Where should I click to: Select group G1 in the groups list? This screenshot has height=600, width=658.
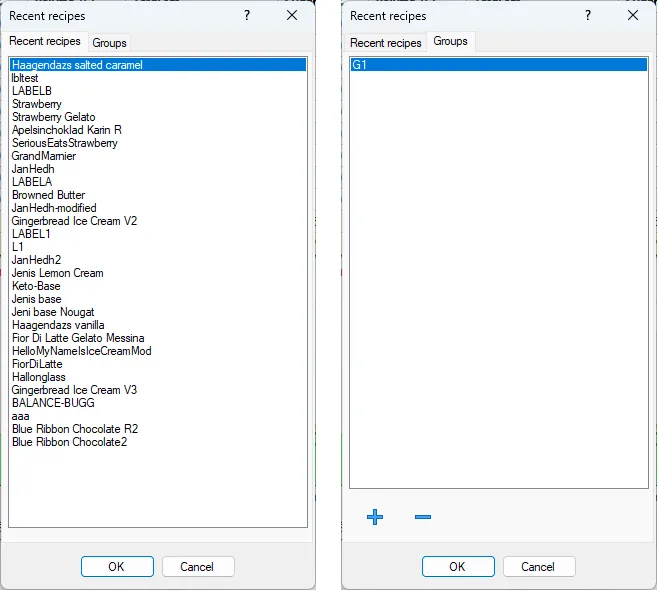(499, 65)
